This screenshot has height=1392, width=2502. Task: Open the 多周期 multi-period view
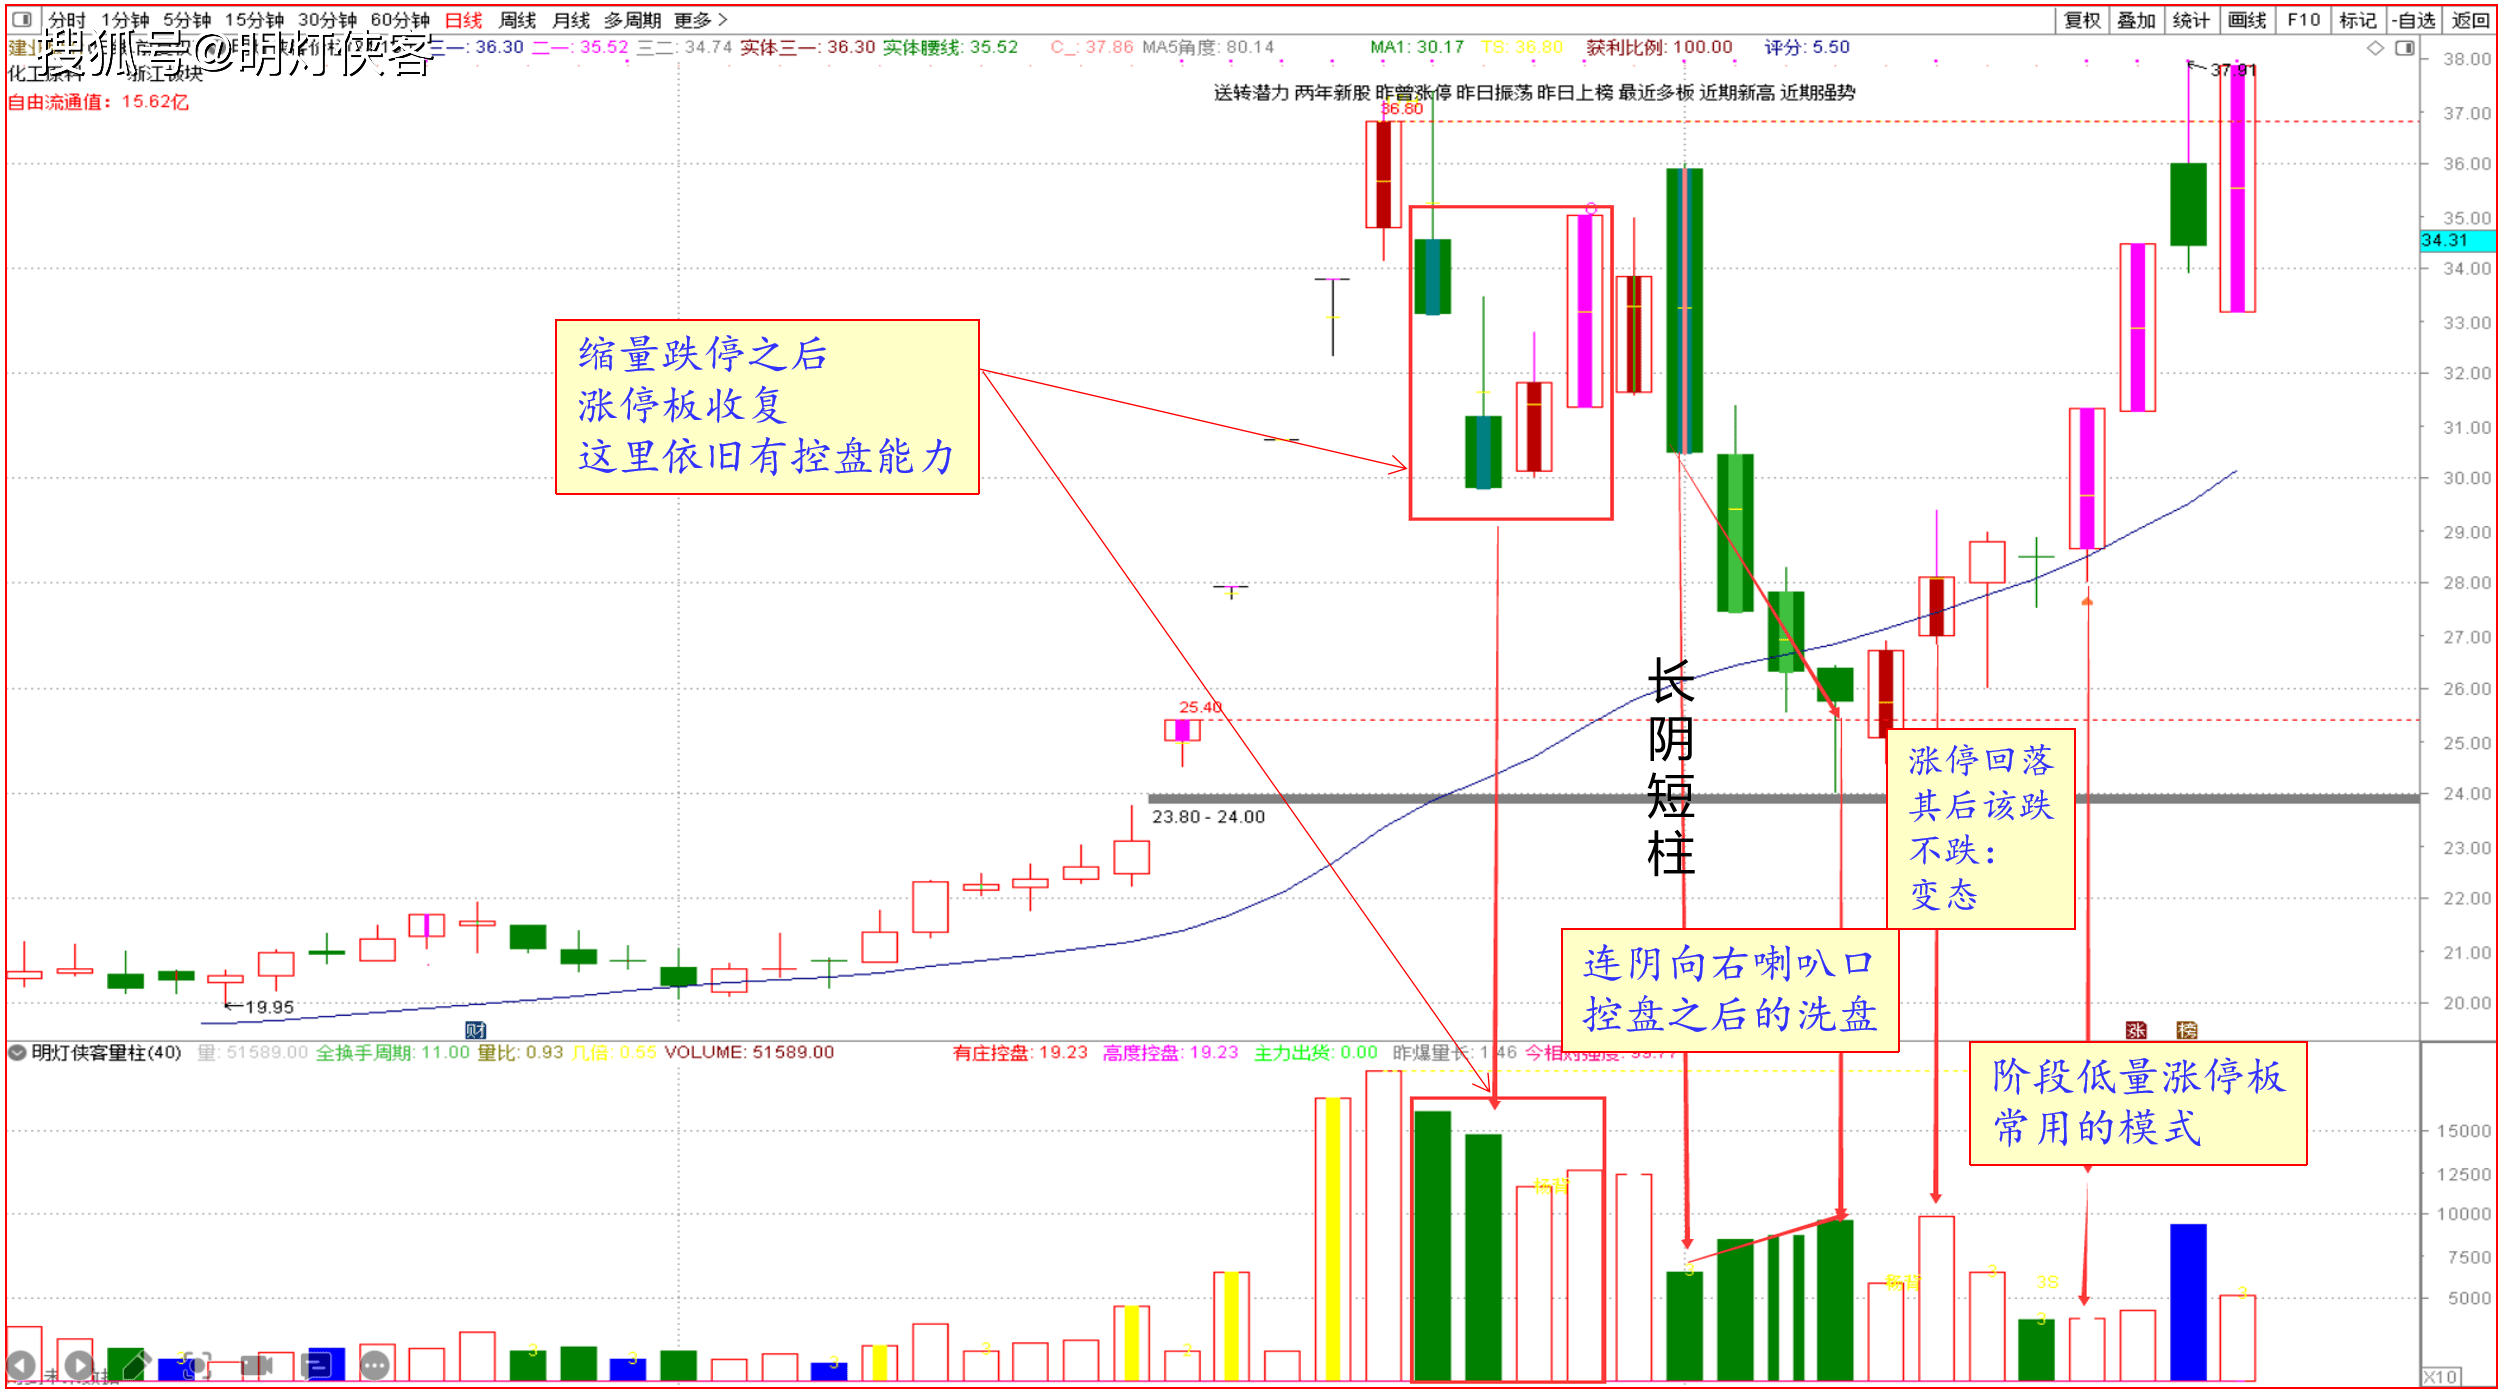click(x=633, y=20)
